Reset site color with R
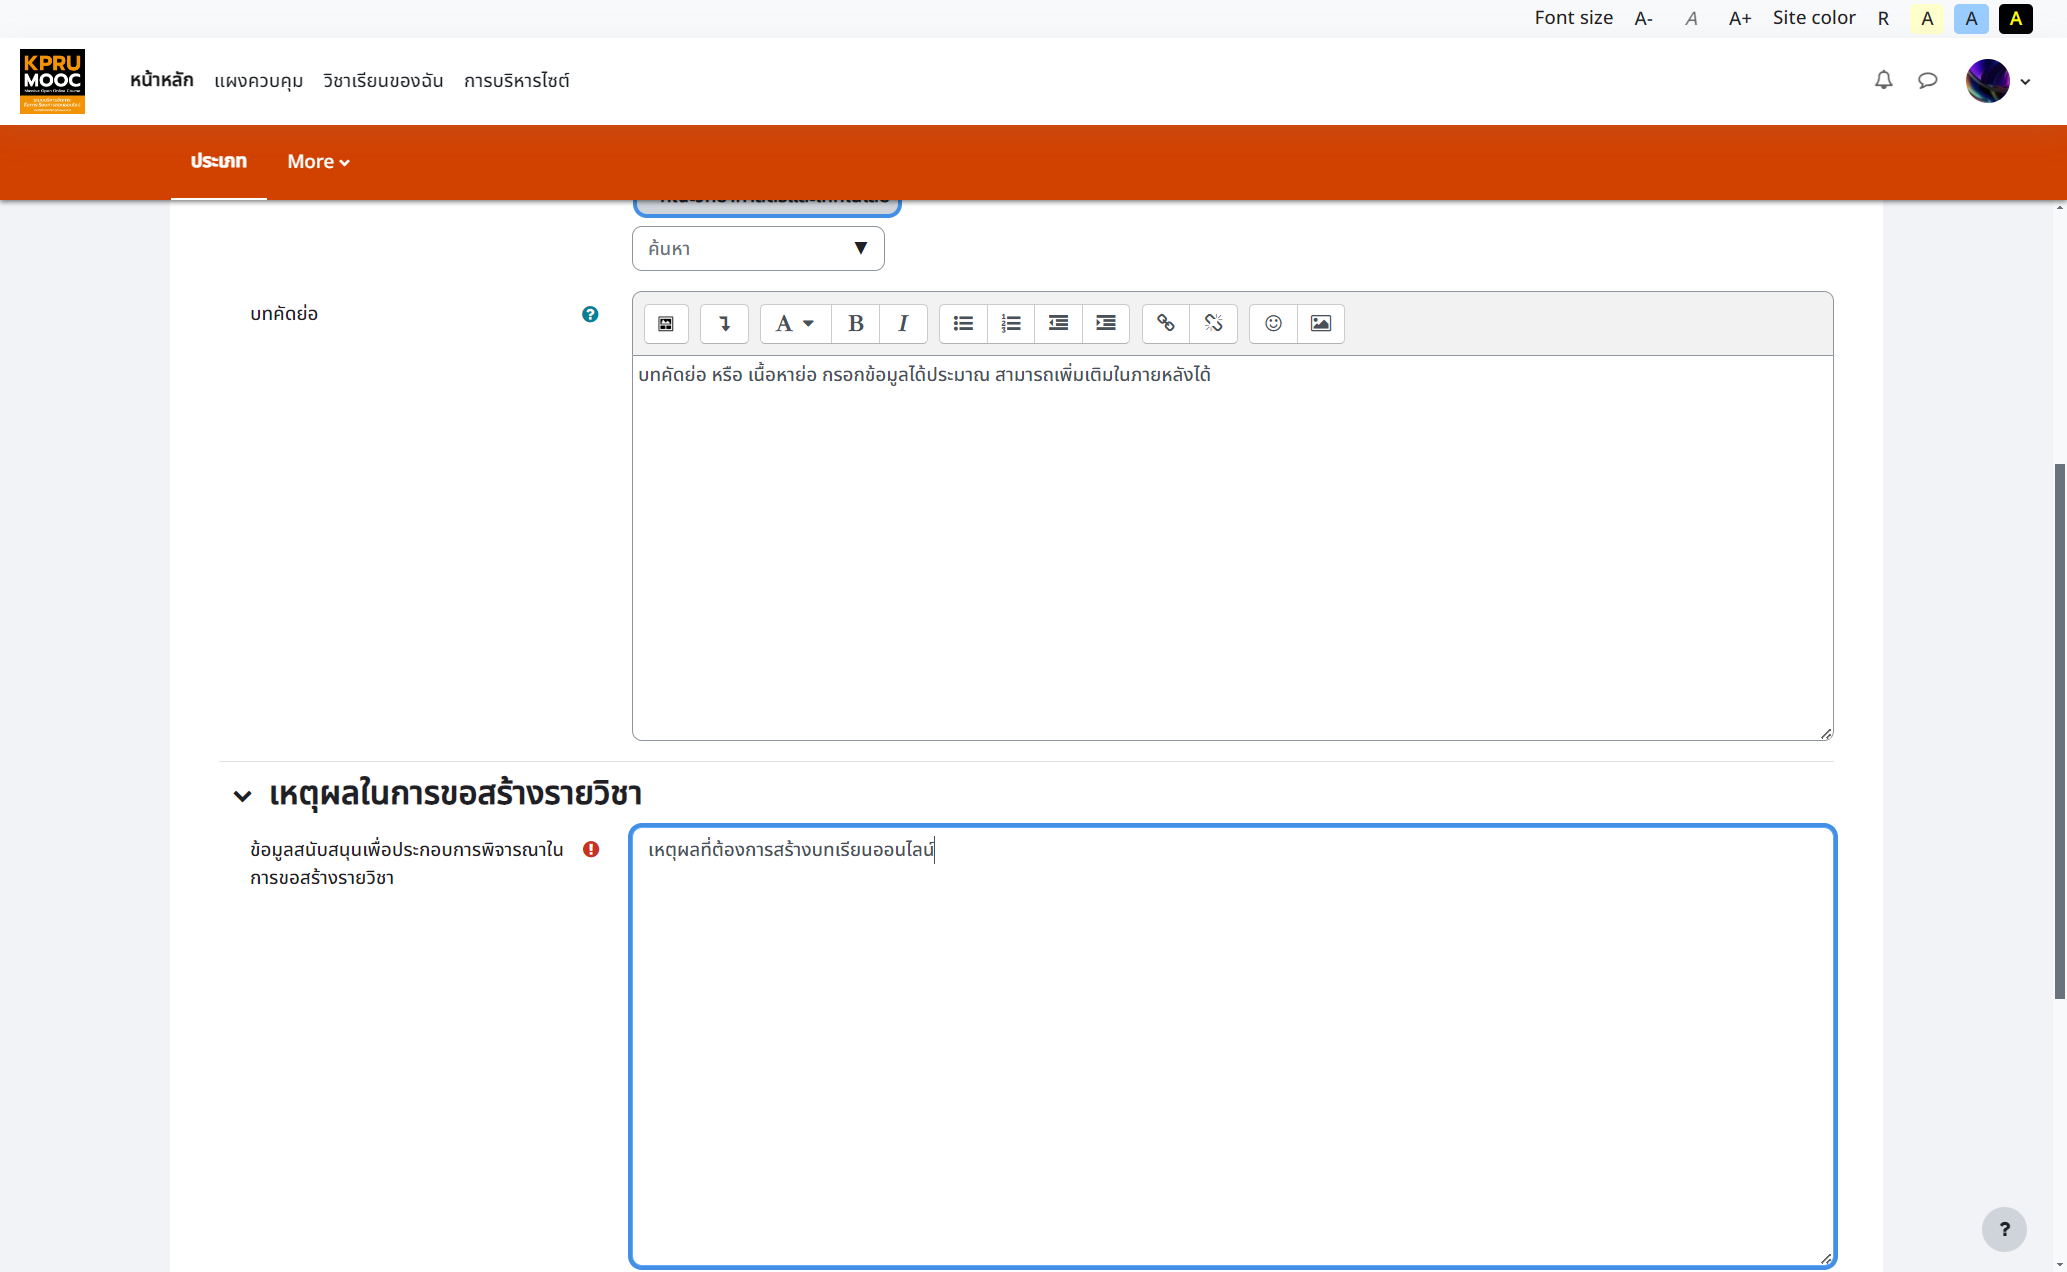The width and height of the screenshot is (2067, 1272). point(1883,18)
